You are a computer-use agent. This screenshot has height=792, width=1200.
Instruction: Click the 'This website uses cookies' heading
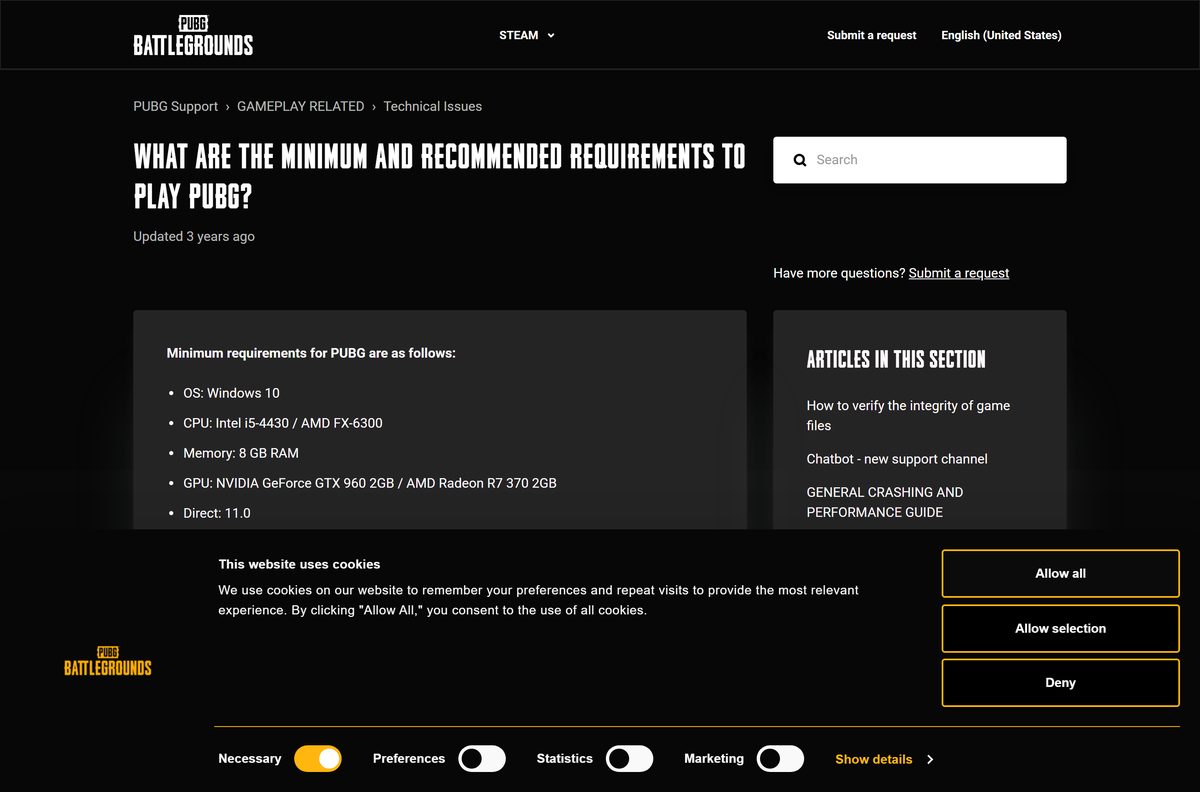pos(299,564)
